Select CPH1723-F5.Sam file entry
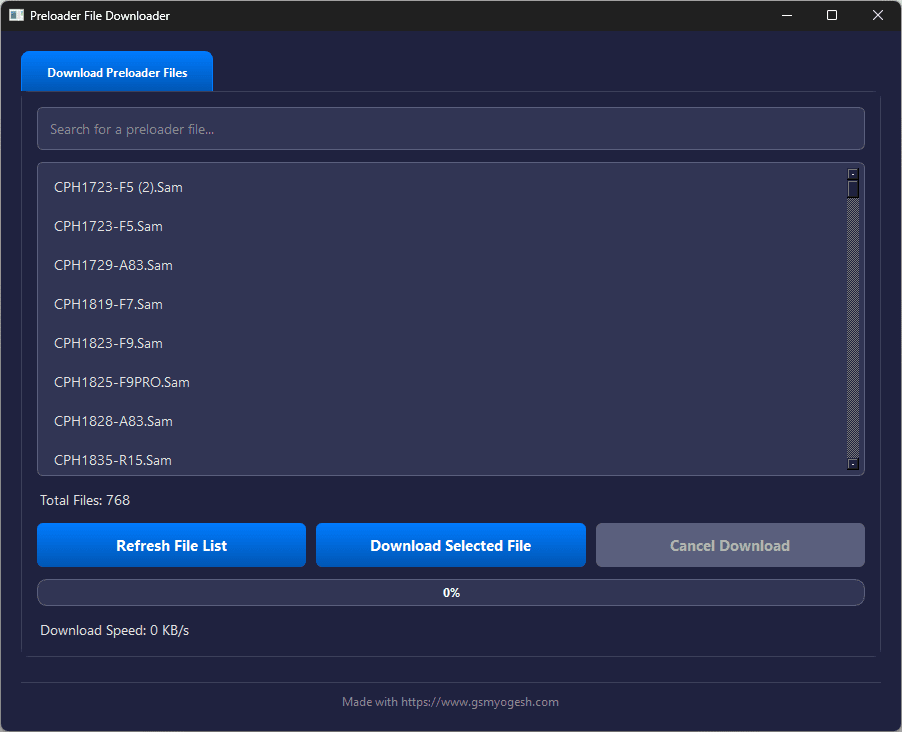This screenshot has width=902, height=732. coord(442,226)
